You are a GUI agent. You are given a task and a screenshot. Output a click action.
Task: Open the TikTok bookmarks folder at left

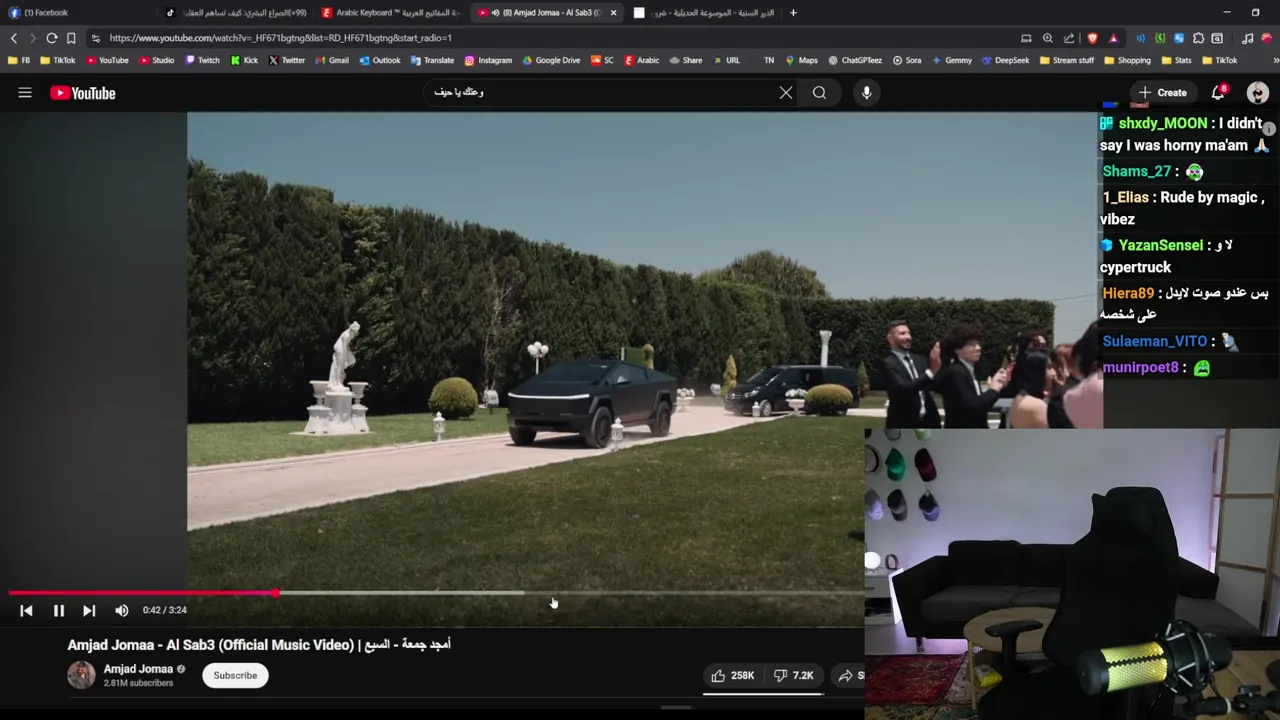pyautogui.click(x=58, y=60)
